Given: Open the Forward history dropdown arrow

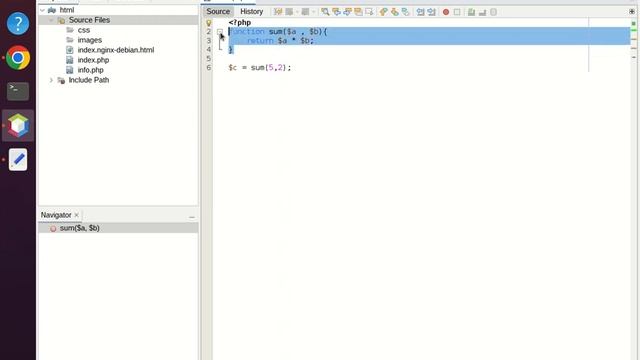Looking at the screenshot, I should tap(313, 12).
